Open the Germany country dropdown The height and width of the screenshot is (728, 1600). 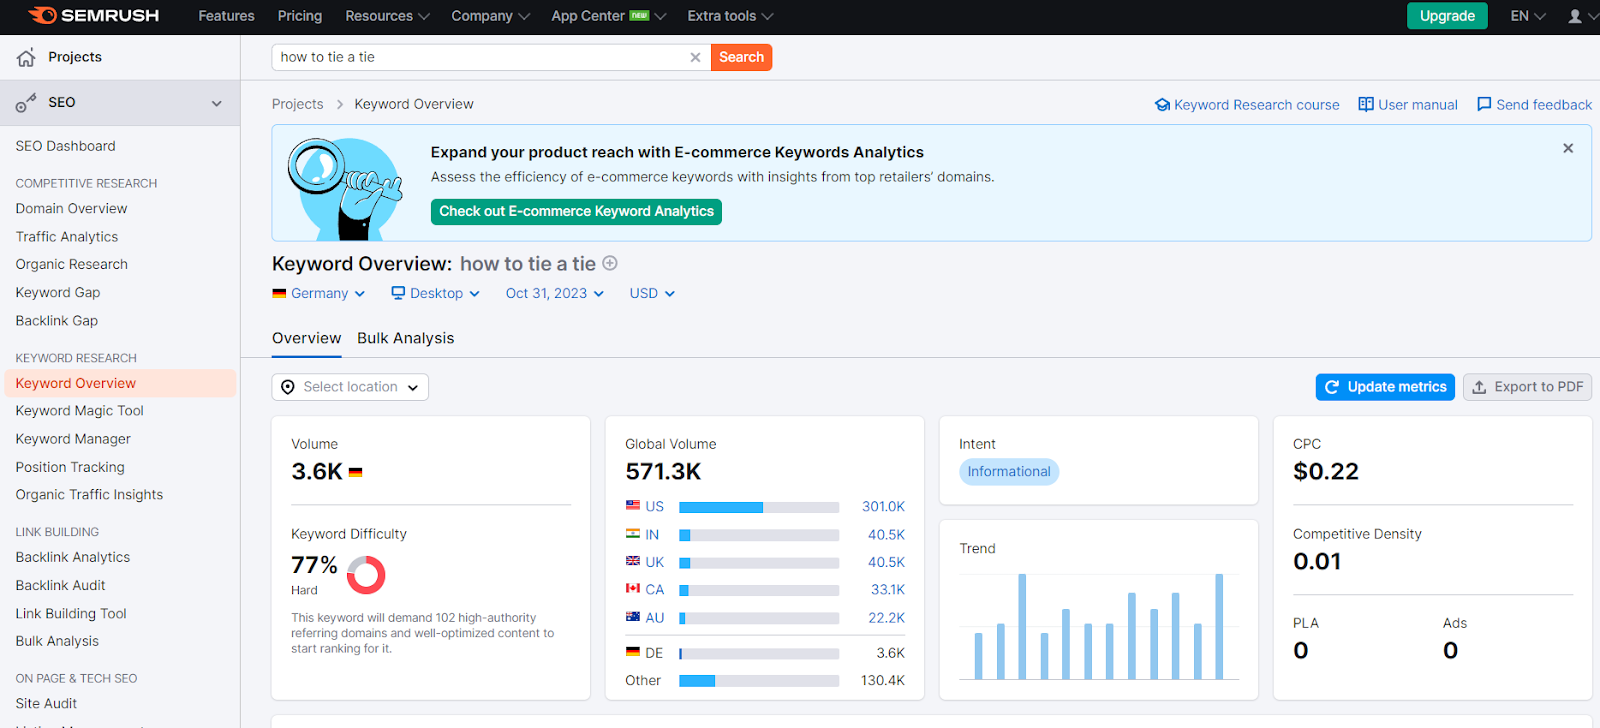click(319, 293)
